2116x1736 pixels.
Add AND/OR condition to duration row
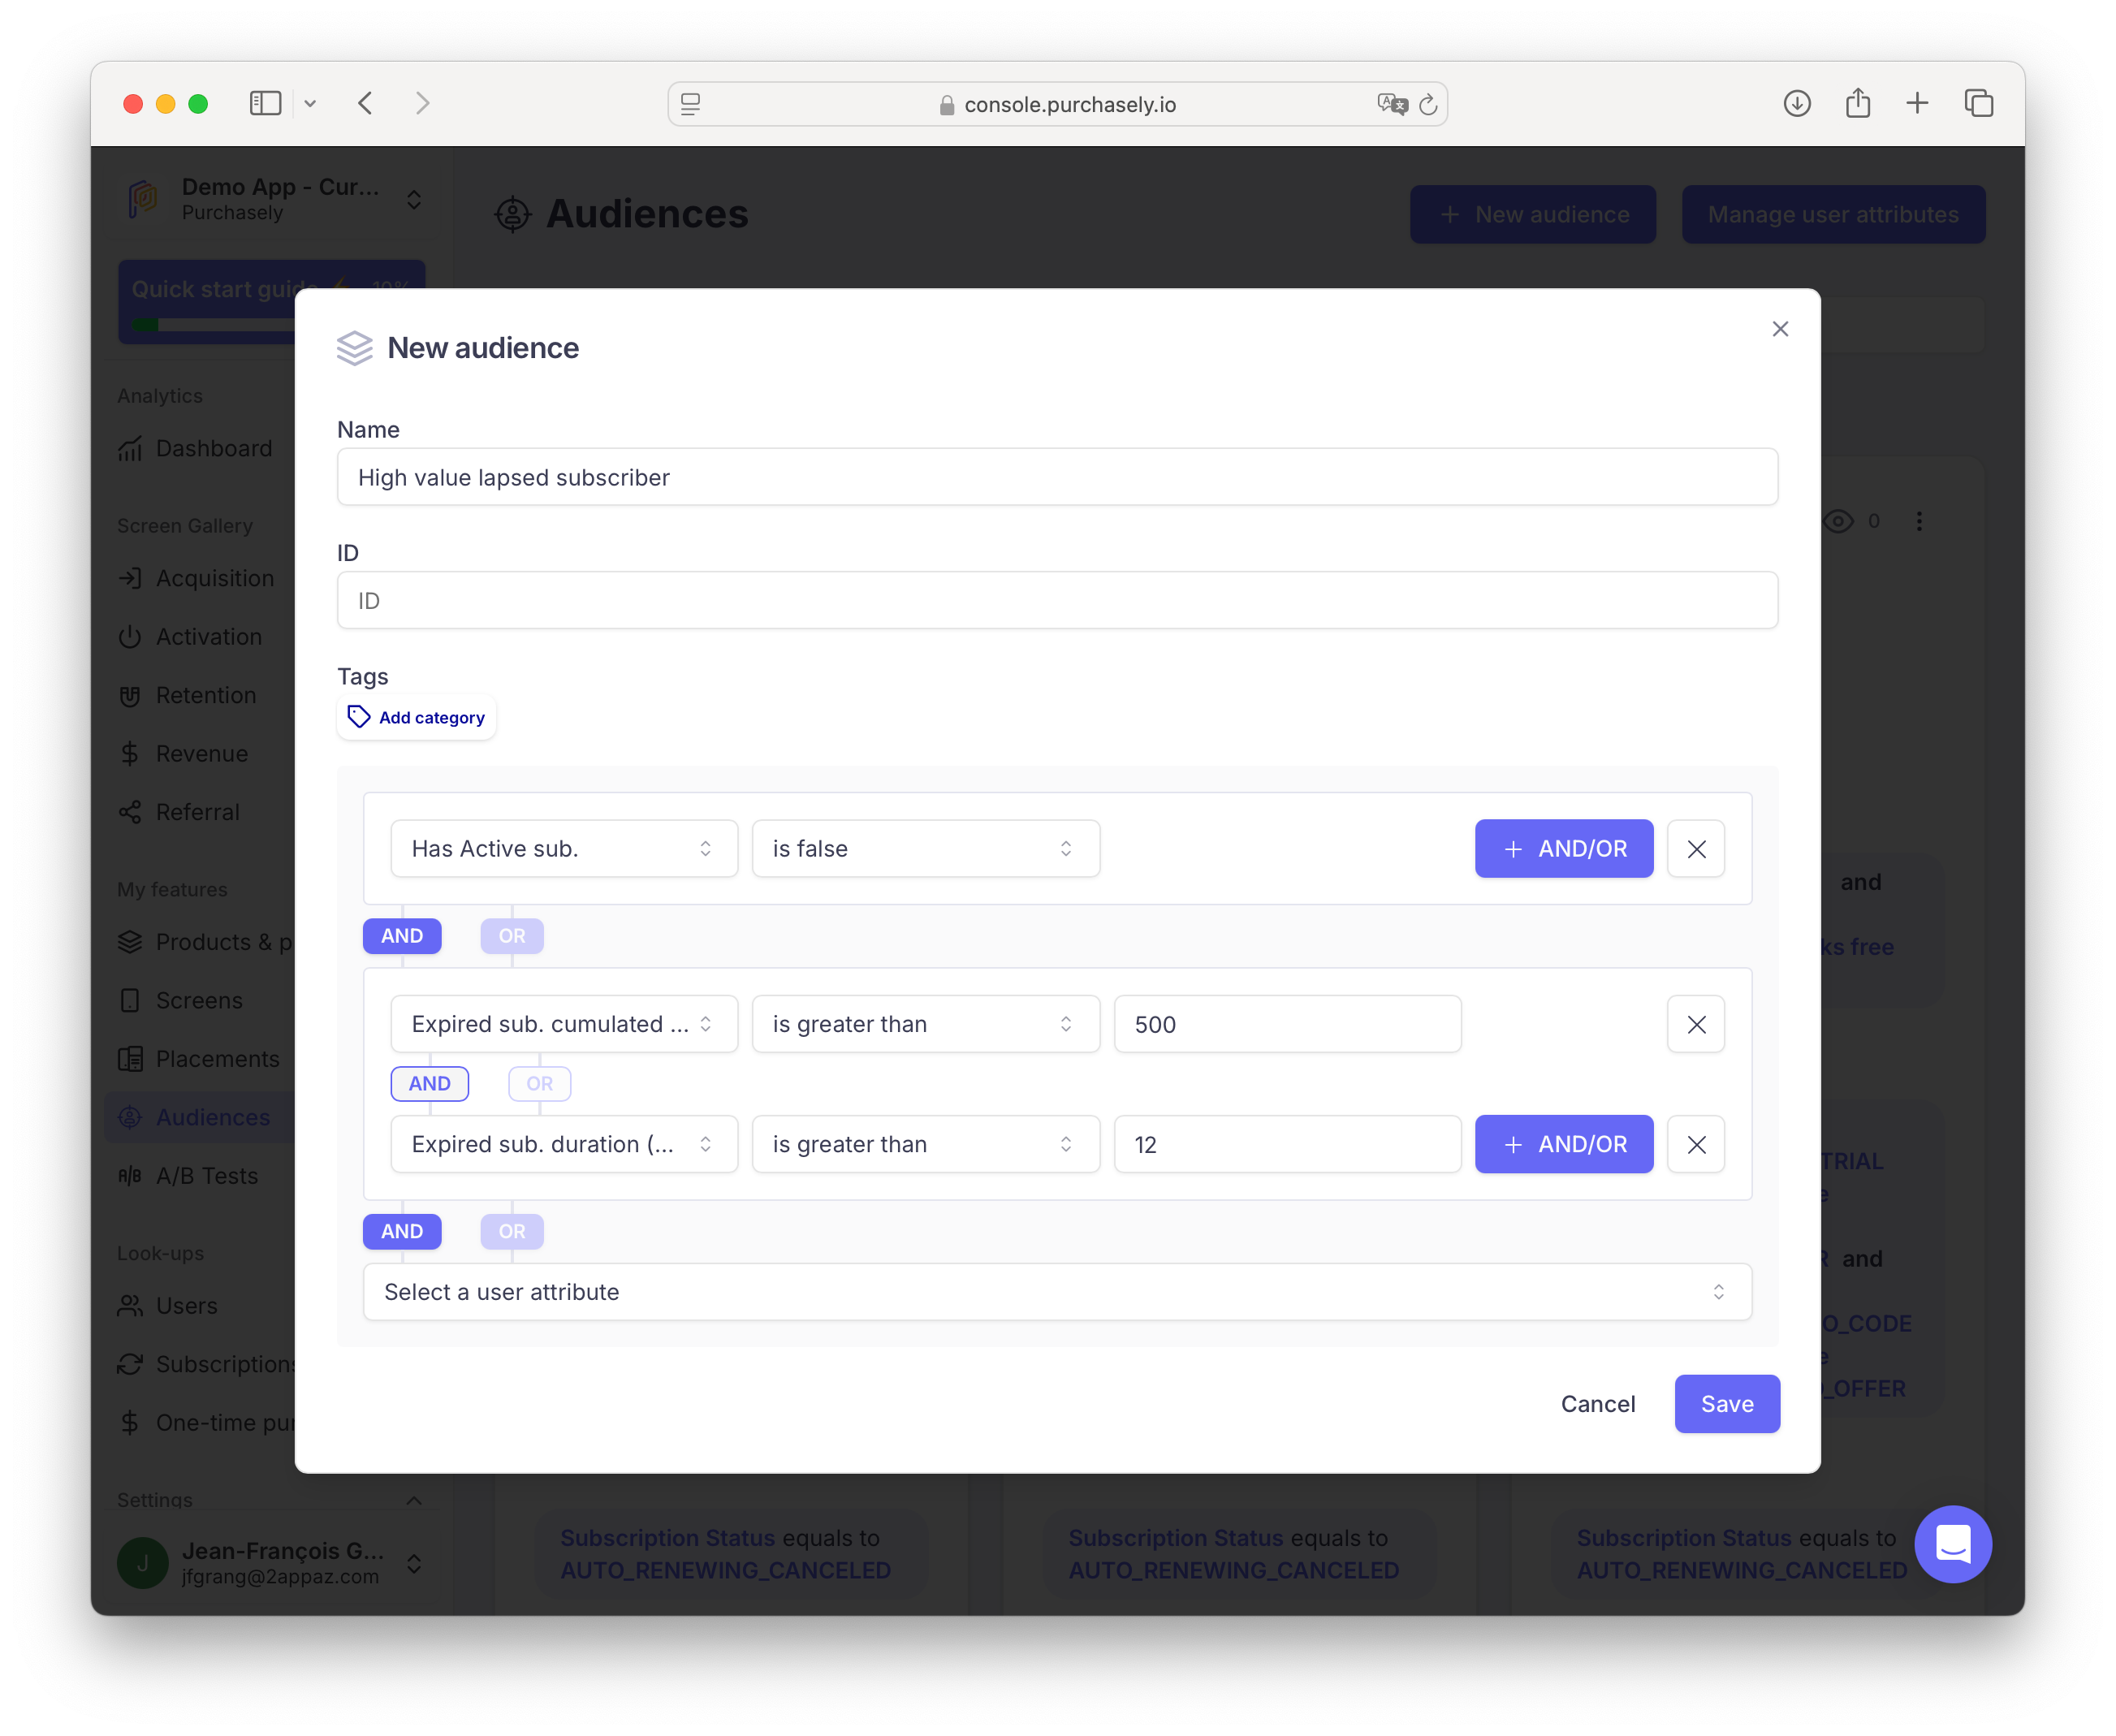1563,1143
